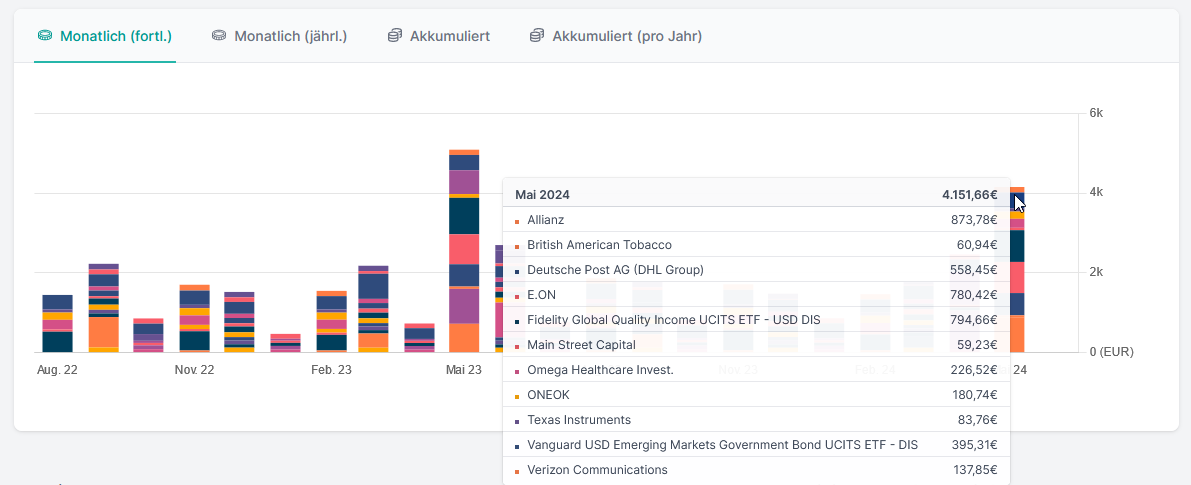This screenshot has width=1191, height=485.
Task: Click the bar above Nov. 22
Action: [194, 318]
